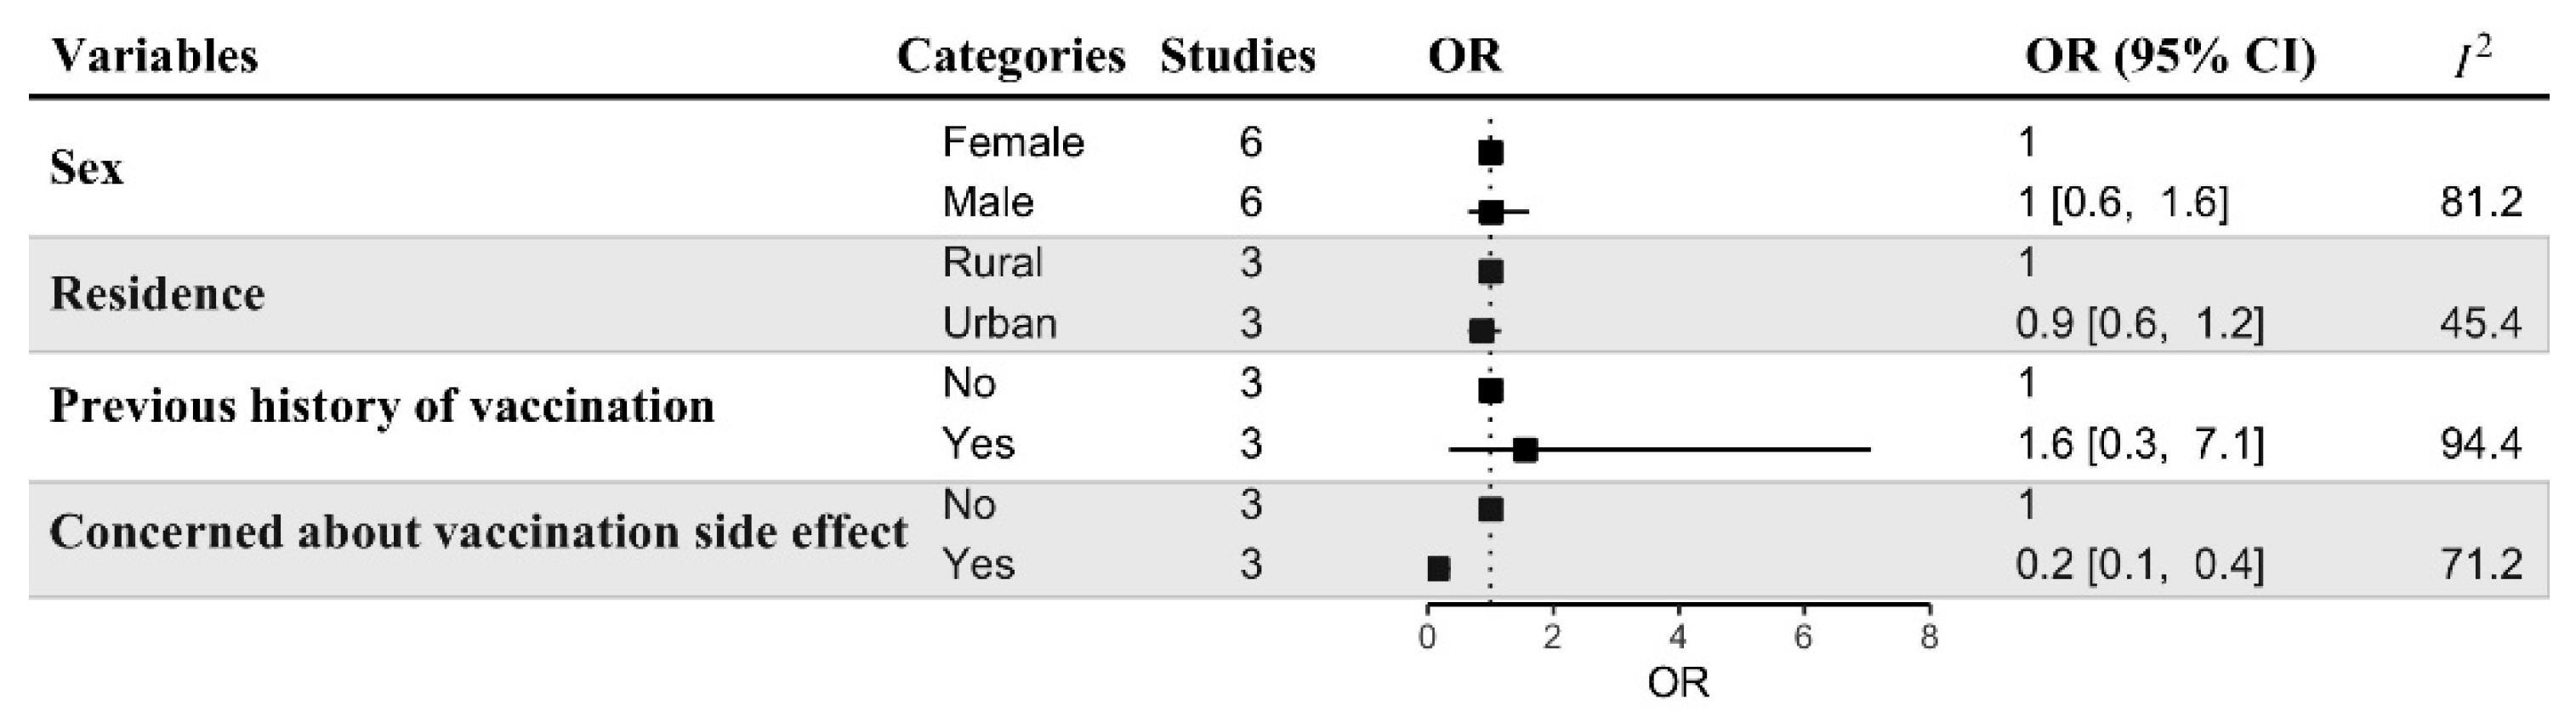Click the square marker with the widest interval
The width and height of the screenshot is (2576, 728).
[1525, 450]
